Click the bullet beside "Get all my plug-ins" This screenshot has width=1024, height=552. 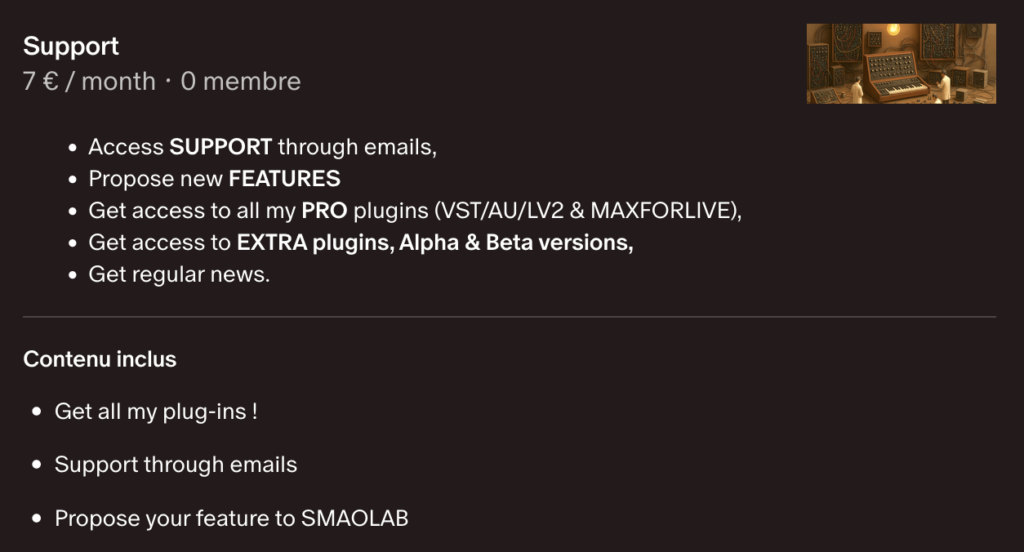pyautogui.click(x=37, y=412)
